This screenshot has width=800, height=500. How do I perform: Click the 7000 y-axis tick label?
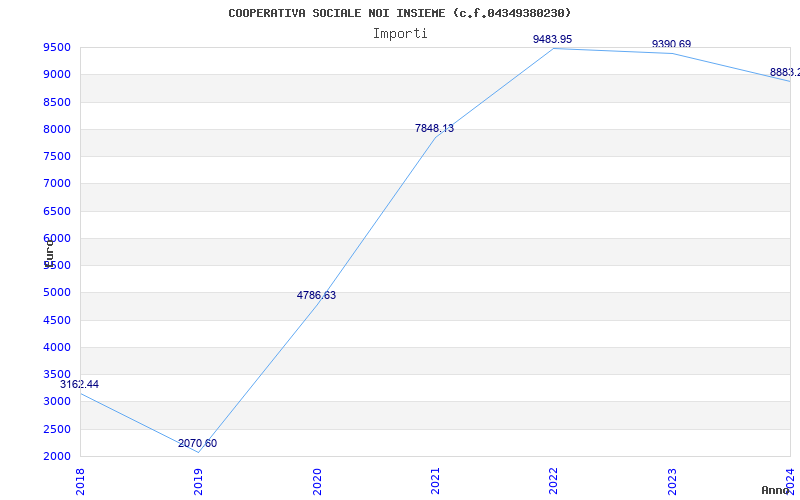tap(57, 184)
